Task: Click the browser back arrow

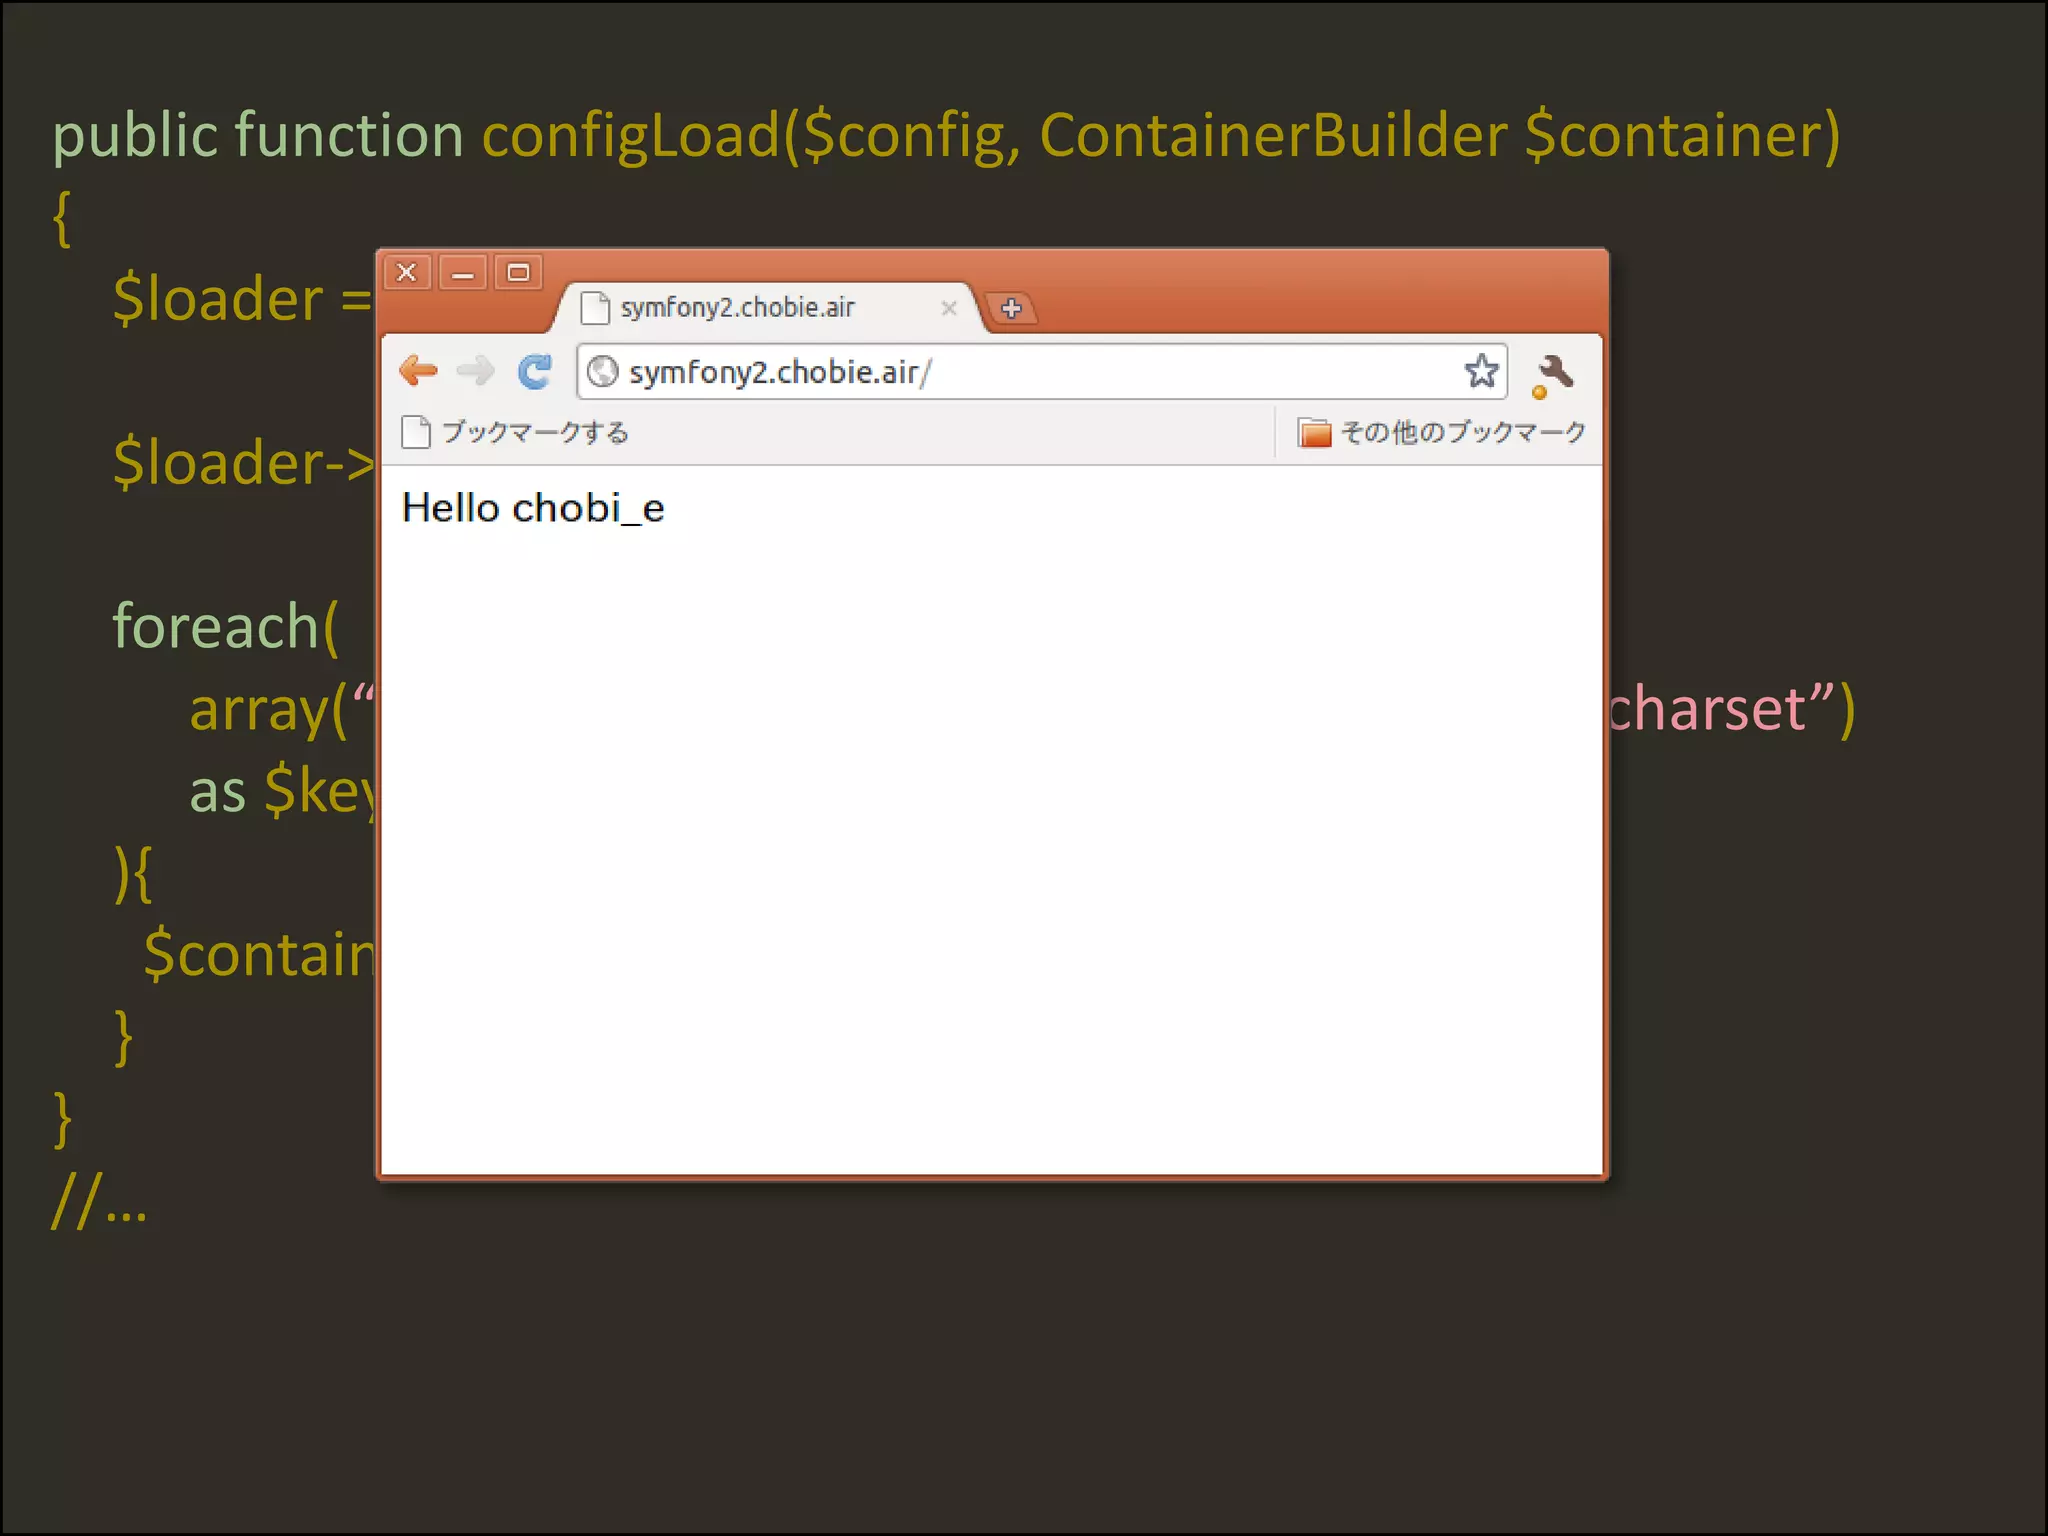Action: pos(418,371)
